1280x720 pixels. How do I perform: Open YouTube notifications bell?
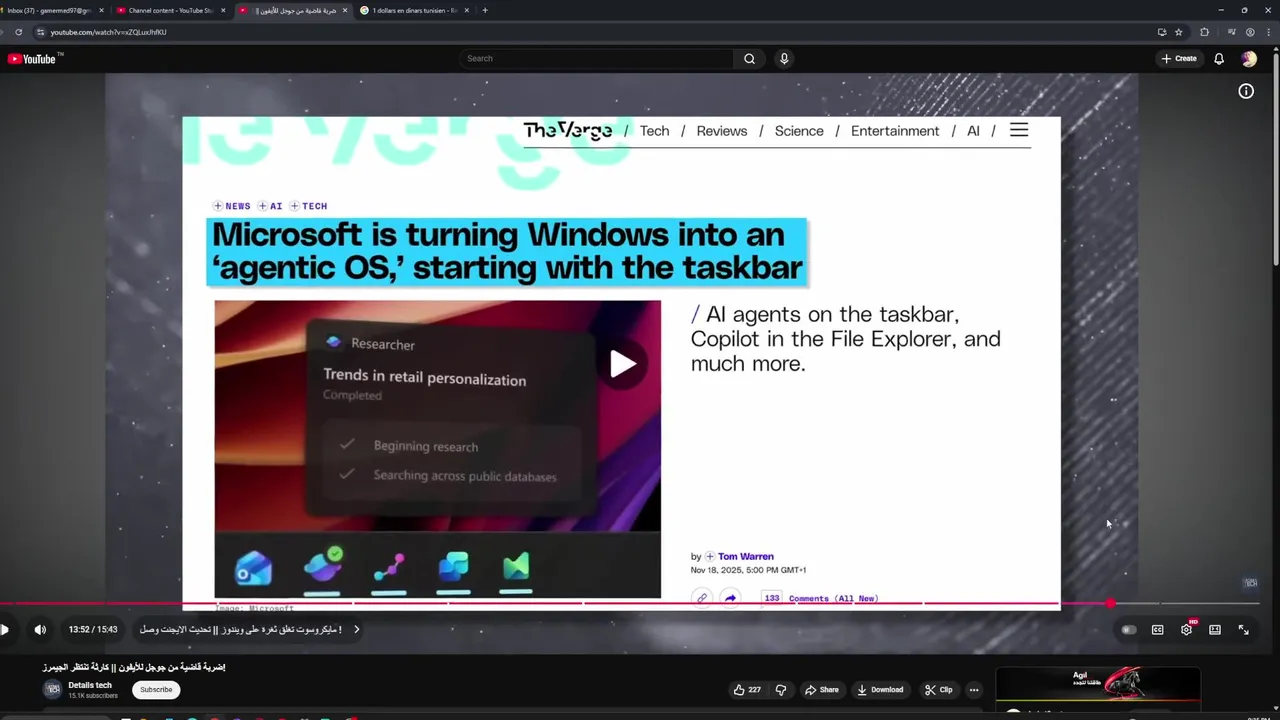click(1219, 59)
